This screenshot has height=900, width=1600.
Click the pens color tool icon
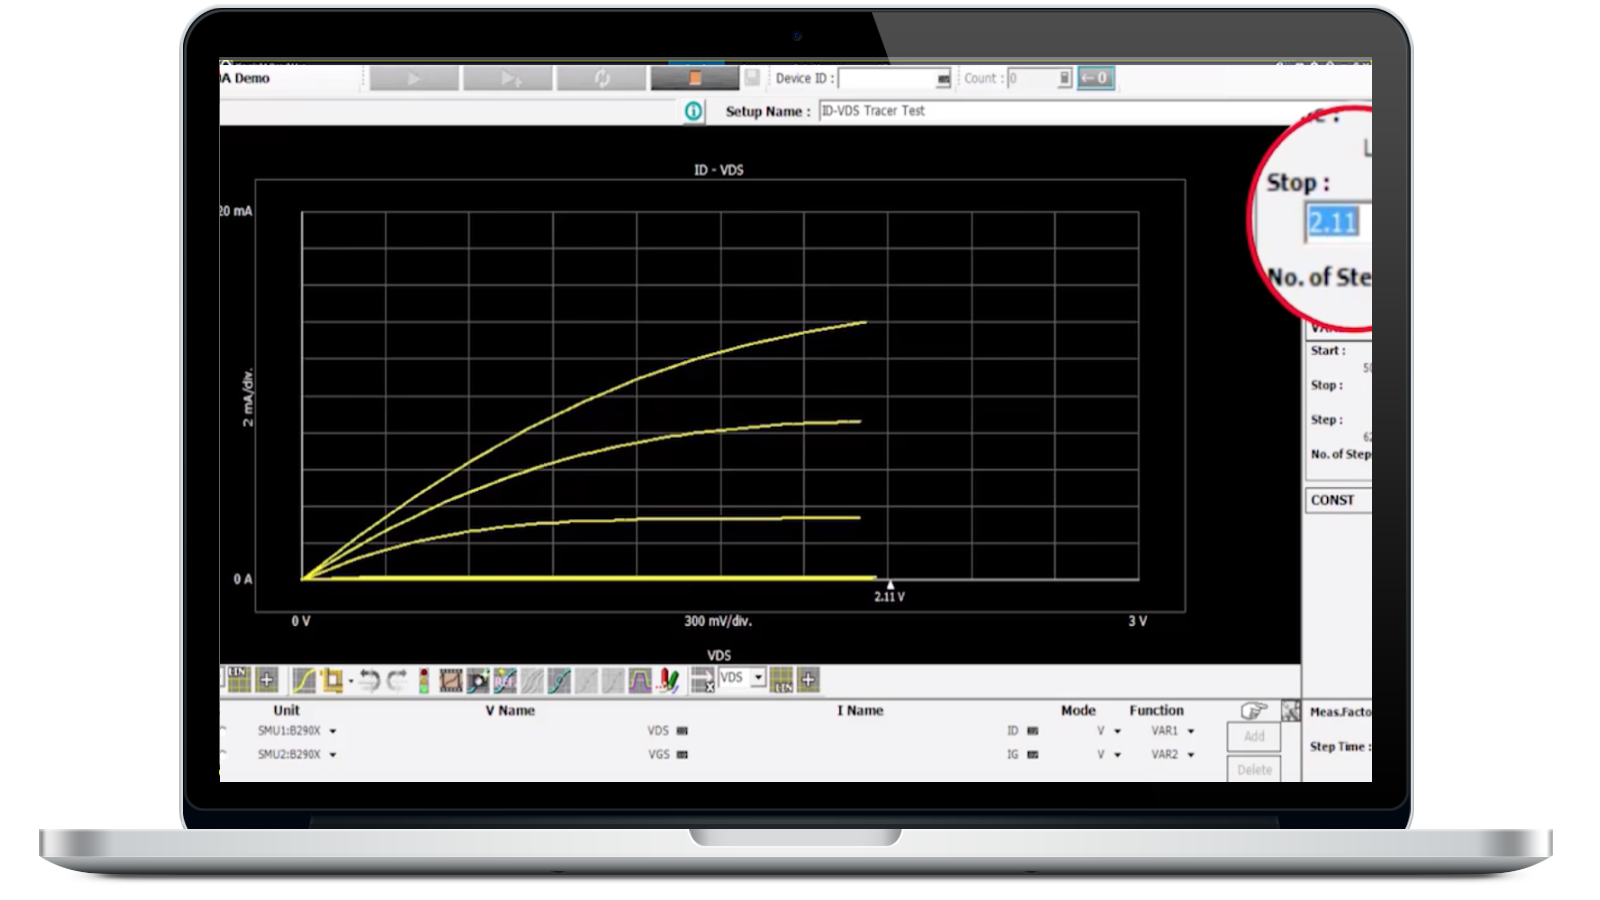[668, 681]
